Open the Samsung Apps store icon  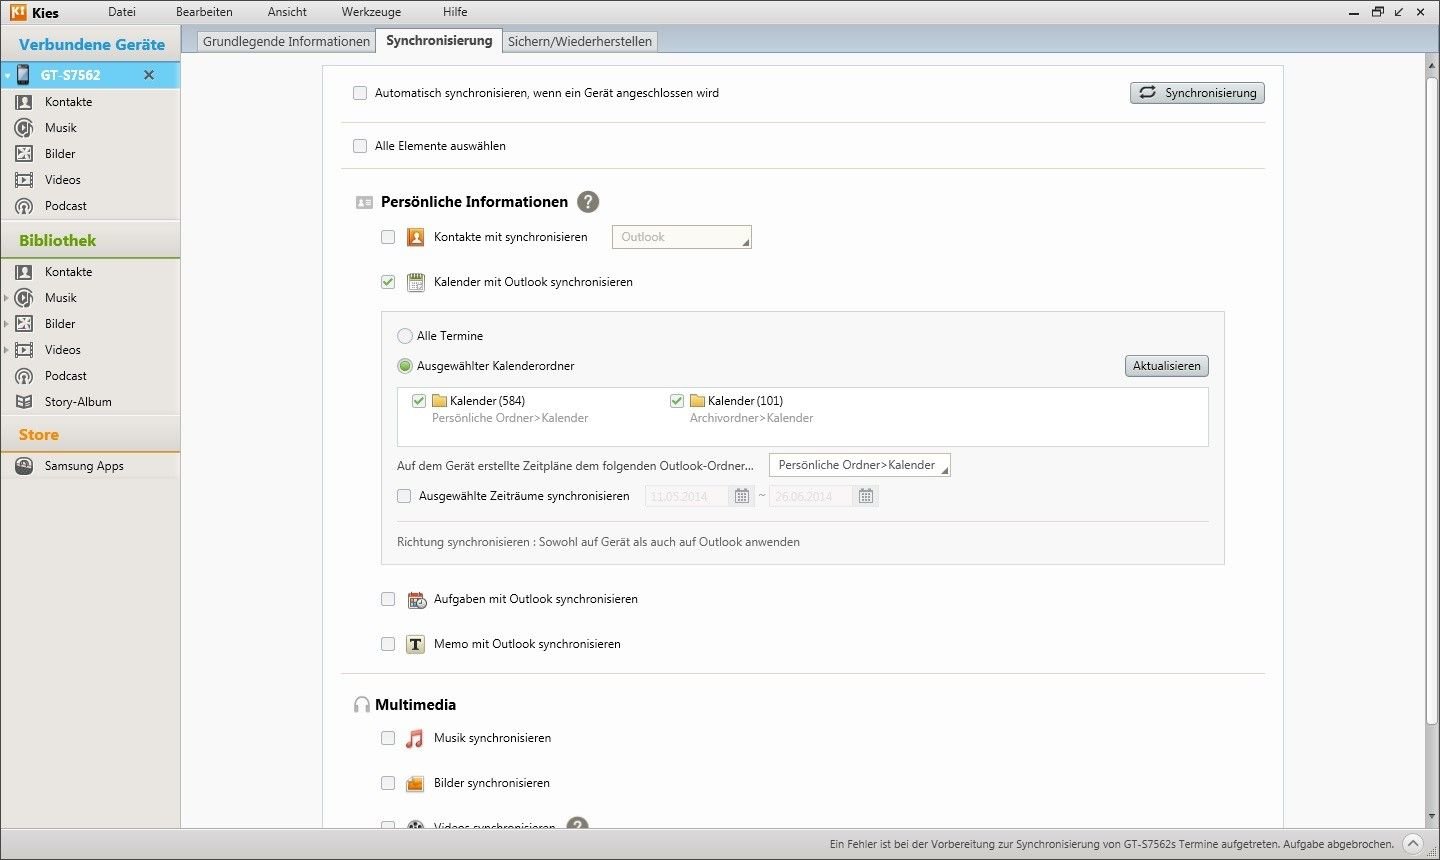24,466
